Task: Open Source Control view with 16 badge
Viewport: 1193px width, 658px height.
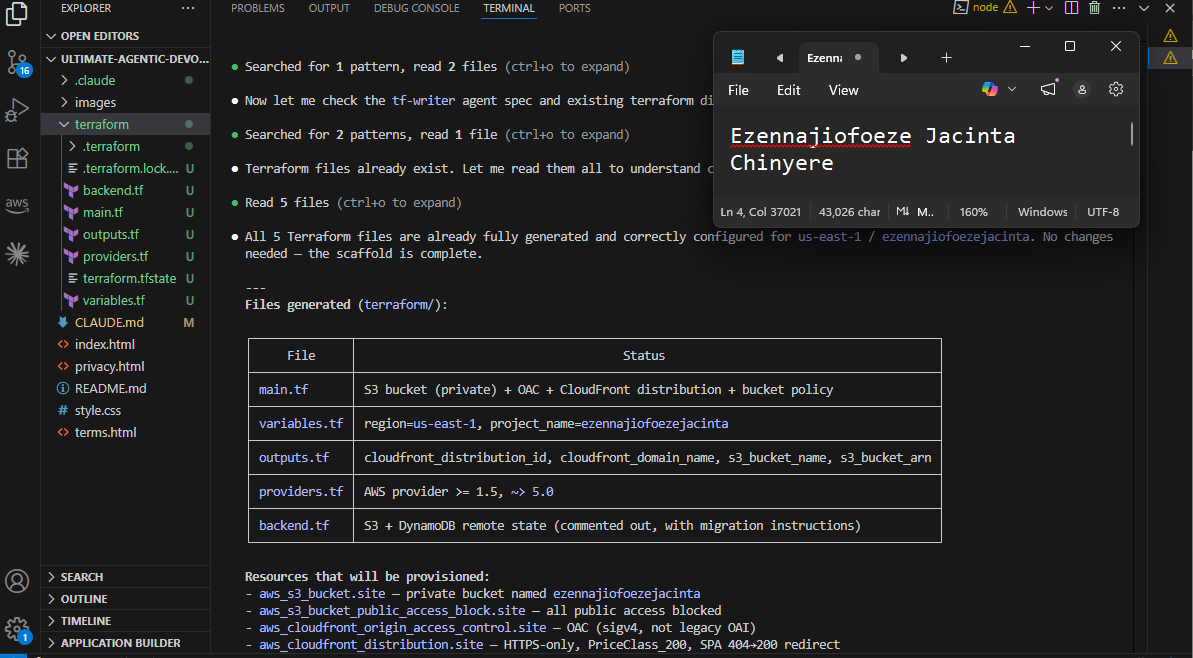Action: click(17, 62)
